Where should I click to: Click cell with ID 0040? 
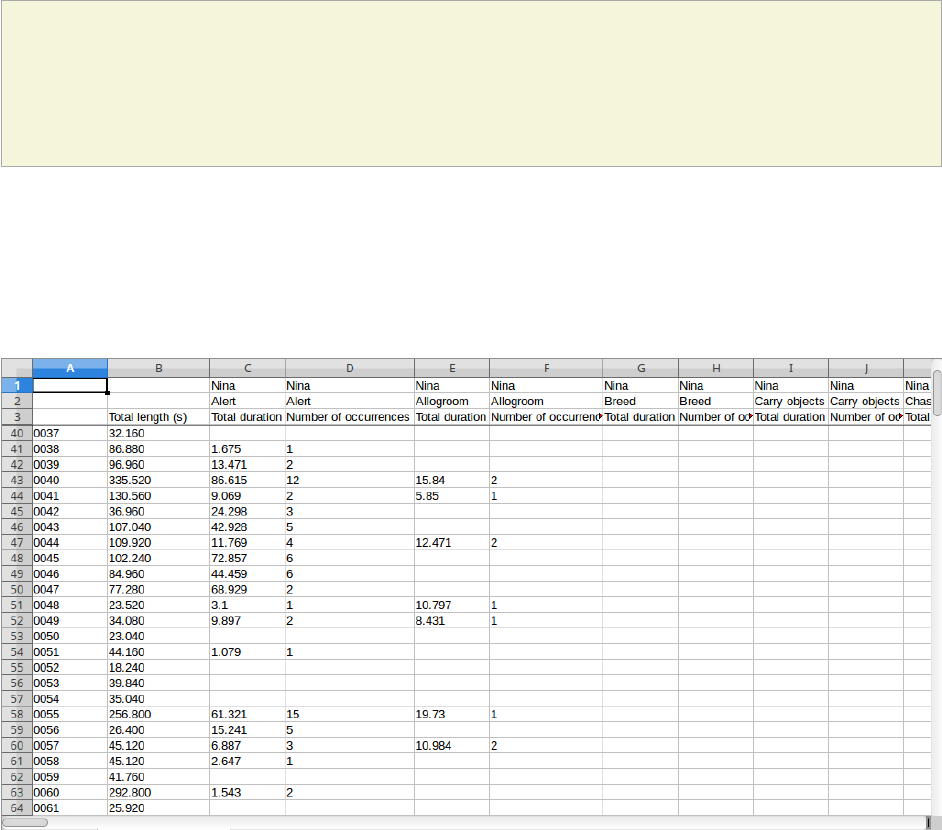point(70,480)
